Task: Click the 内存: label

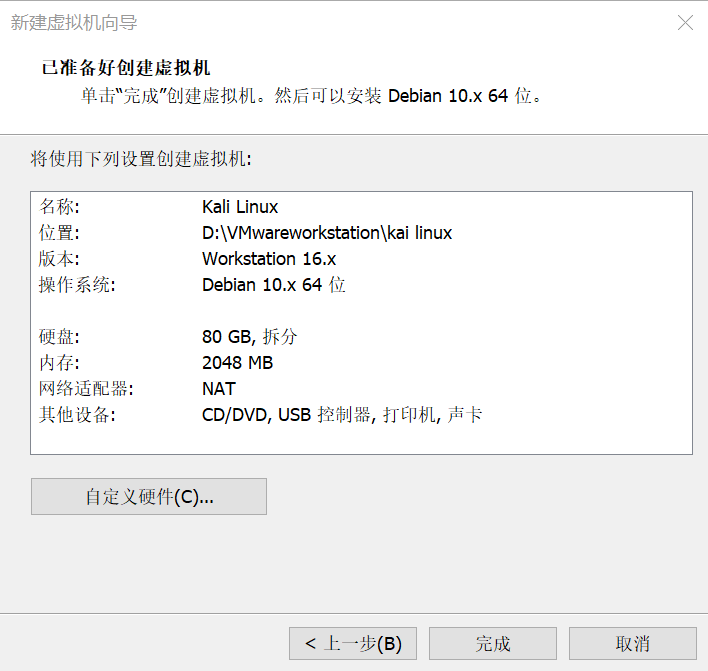Action: point(59,363)
